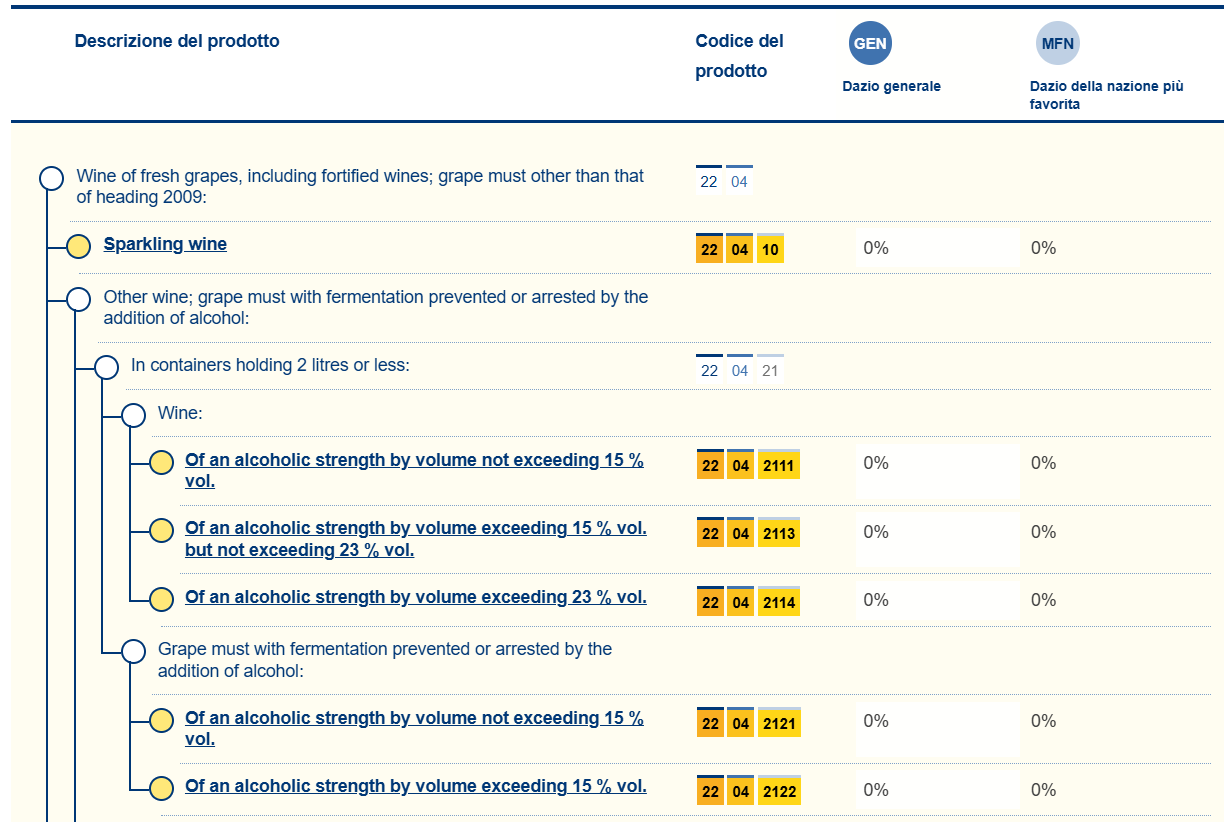Collapse the Other wine; grape must node
Viewport: 1227px width, 822px height.
tap(78, 299)
